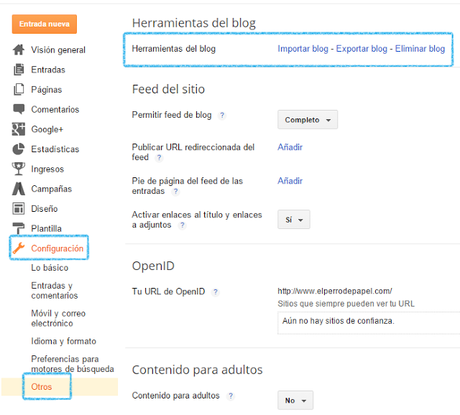The width and height of the screenshot is (460, 415).
Task: Open Diseño section
Action: [x=44, y=209]
